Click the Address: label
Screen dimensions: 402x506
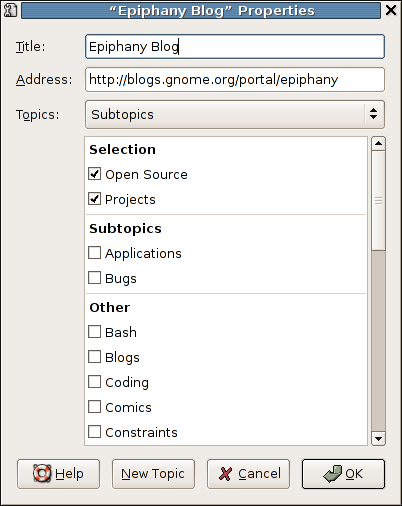click(44, 80)
